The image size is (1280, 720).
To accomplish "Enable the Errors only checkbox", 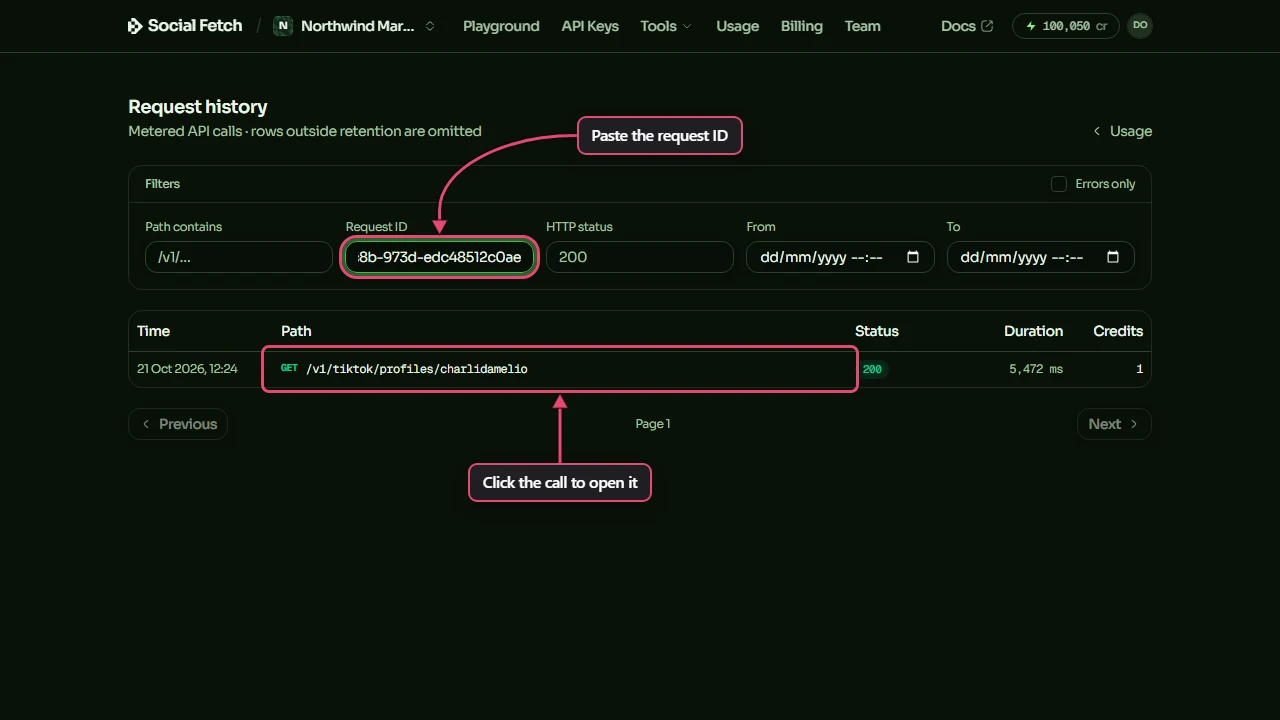I will coord(1059,184).
